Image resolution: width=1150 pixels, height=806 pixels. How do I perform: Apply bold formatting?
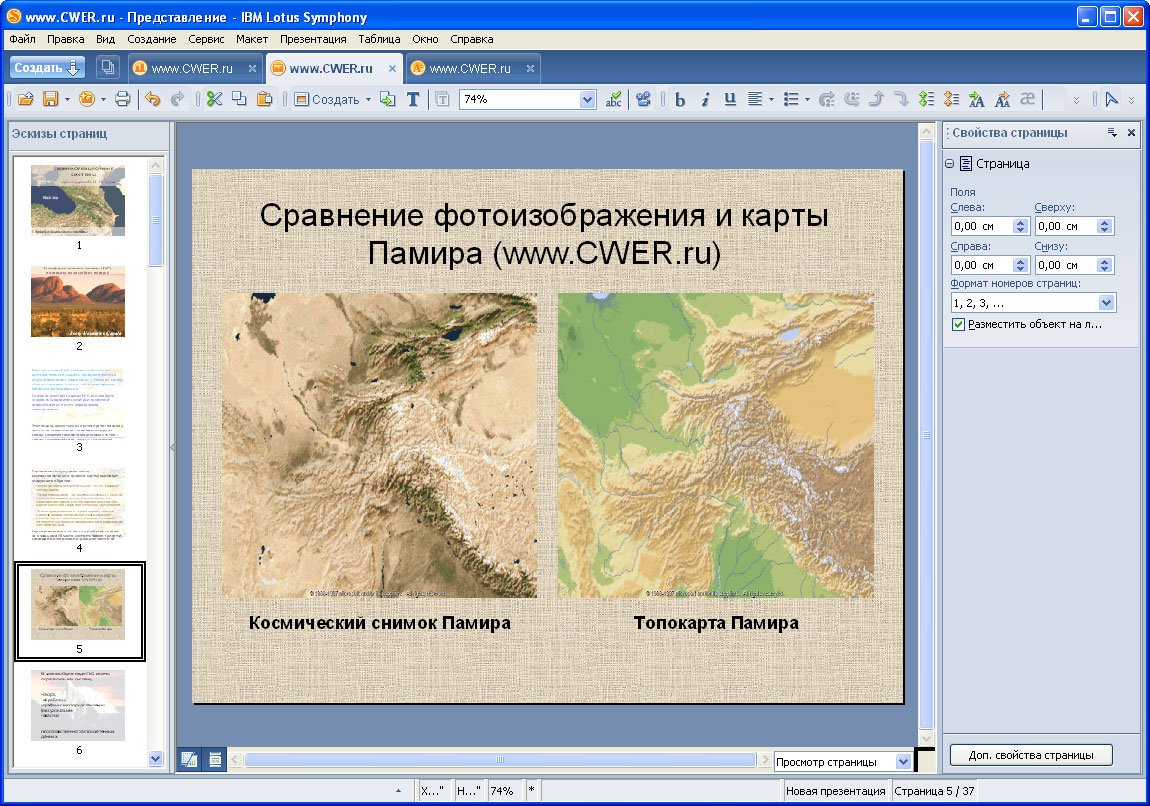pos(680,99)
